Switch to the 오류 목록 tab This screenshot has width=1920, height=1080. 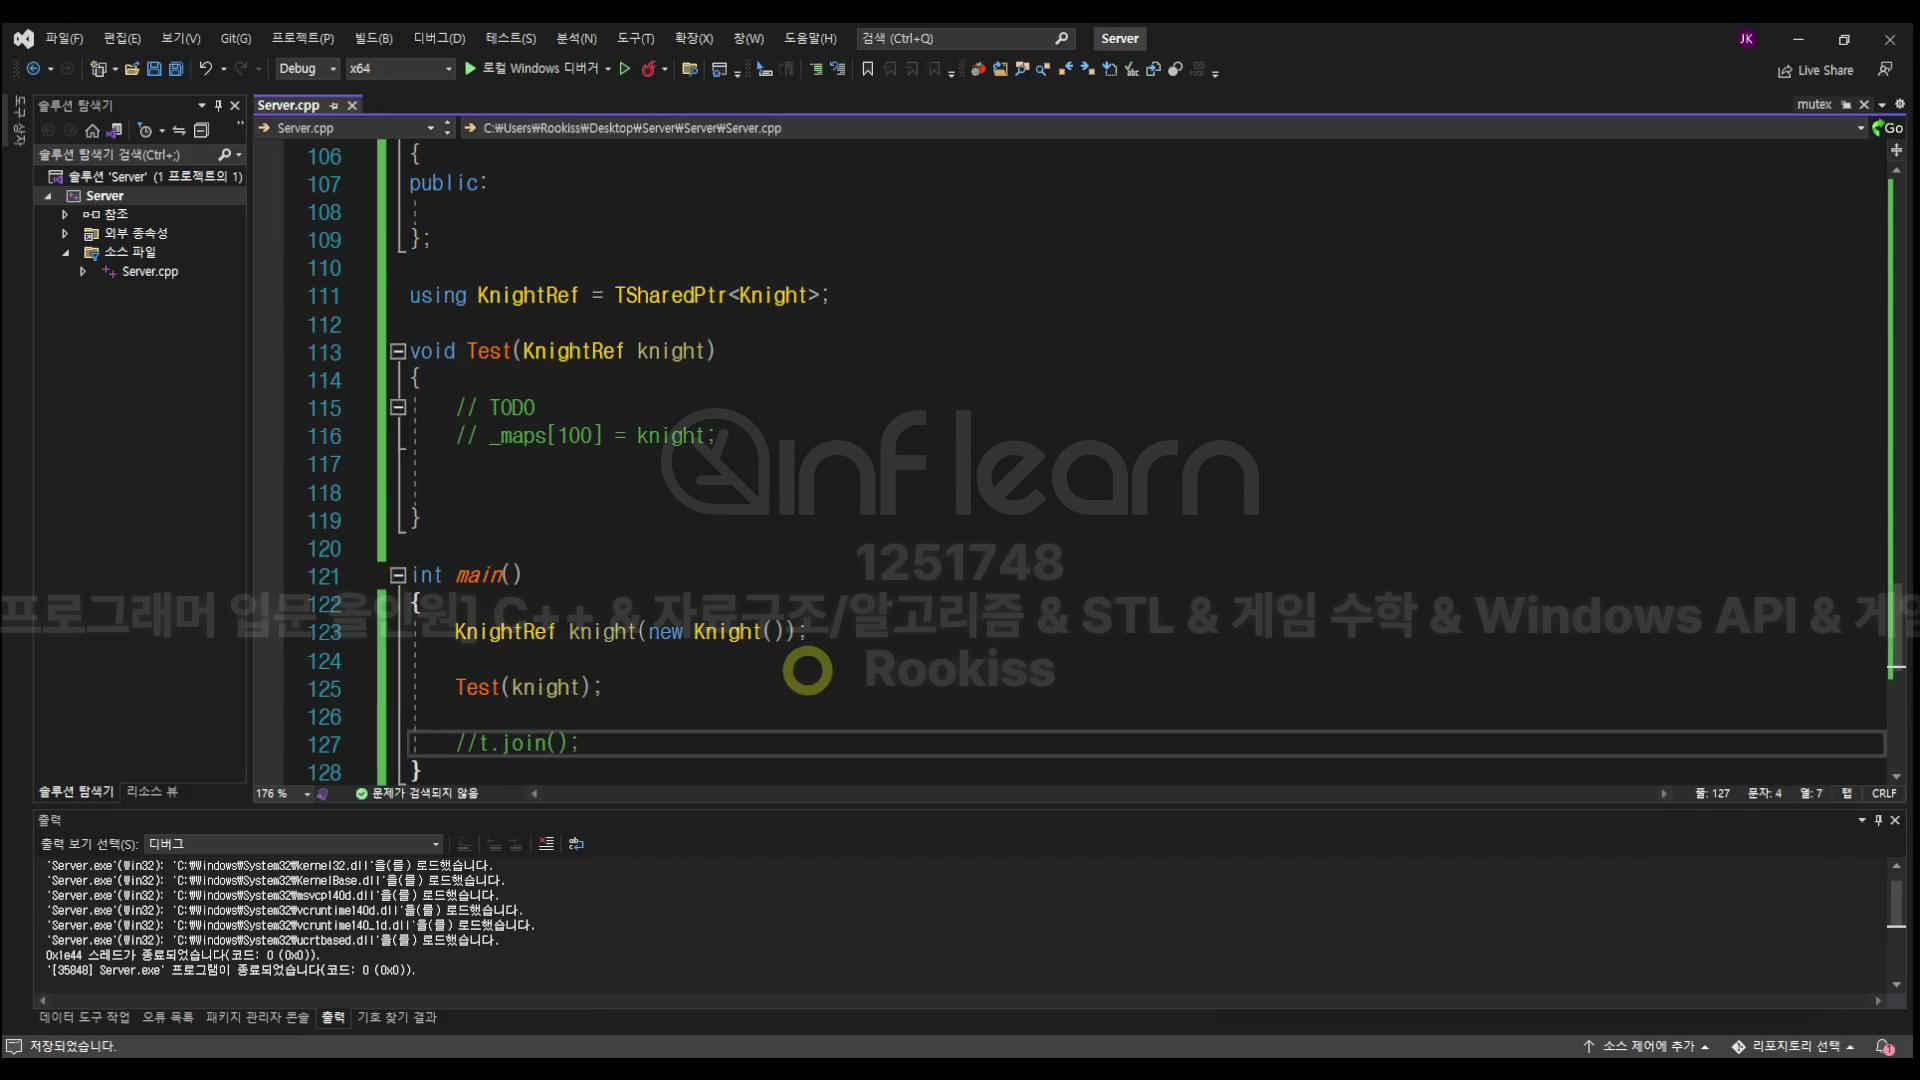(167, 1017)
